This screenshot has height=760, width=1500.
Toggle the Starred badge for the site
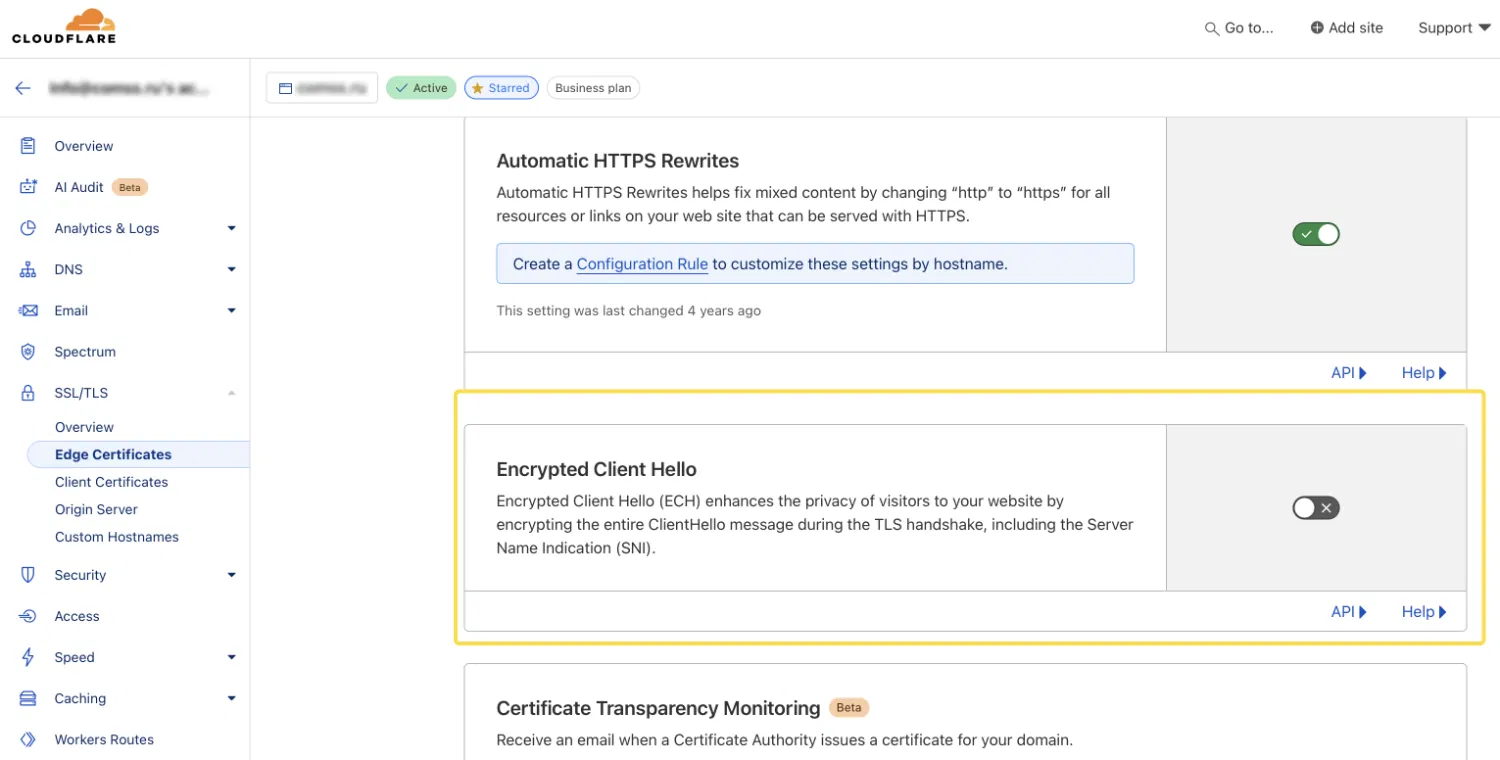(x=501, y=88)
